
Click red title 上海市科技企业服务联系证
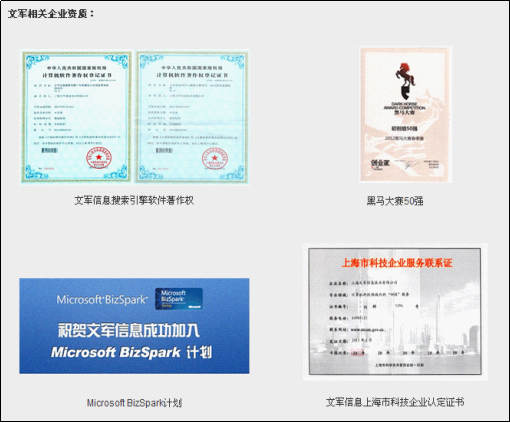pos(397,263)
